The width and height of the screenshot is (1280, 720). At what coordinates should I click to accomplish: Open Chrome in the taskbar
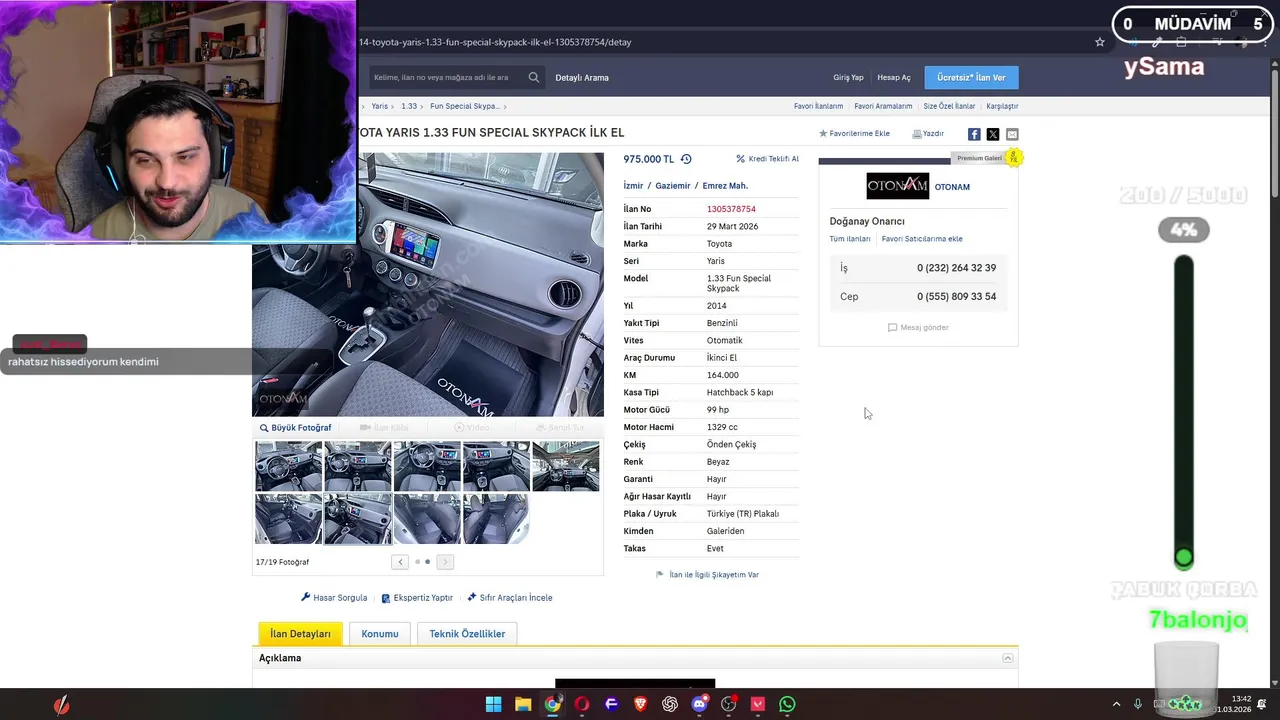[552, 704]
